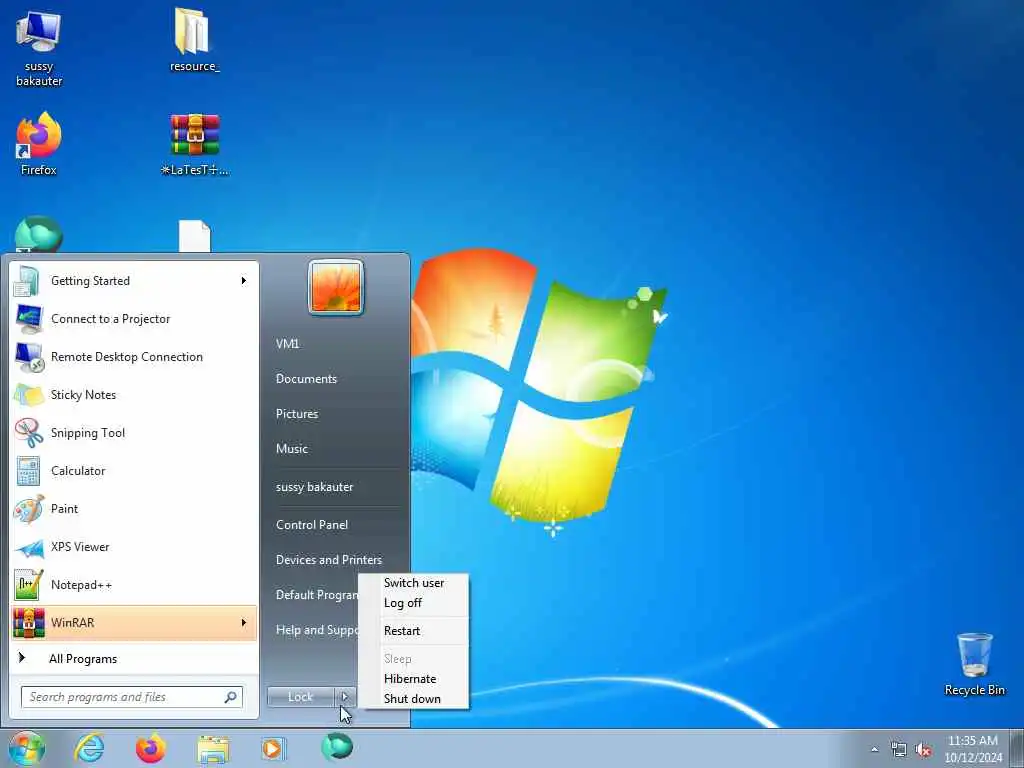Launch Remote Desktop Connection icon
This screenshot has width=1024, height=768.
click(x=29, y=357)
